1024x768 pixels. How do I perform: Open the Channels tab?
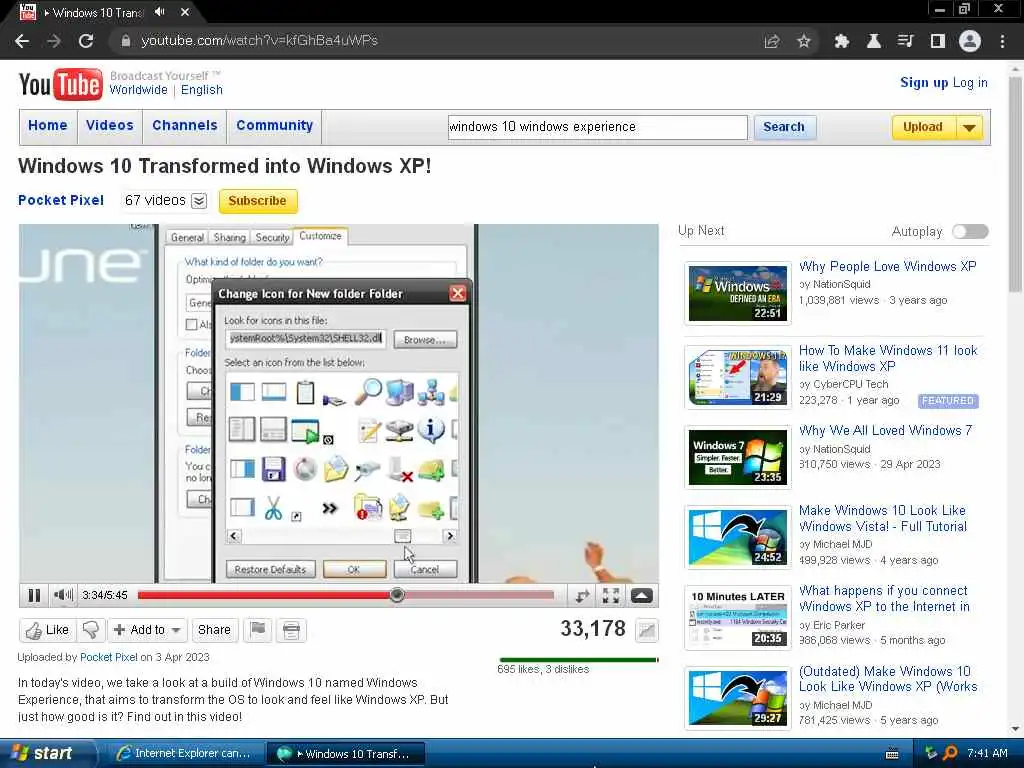[185, 125]
